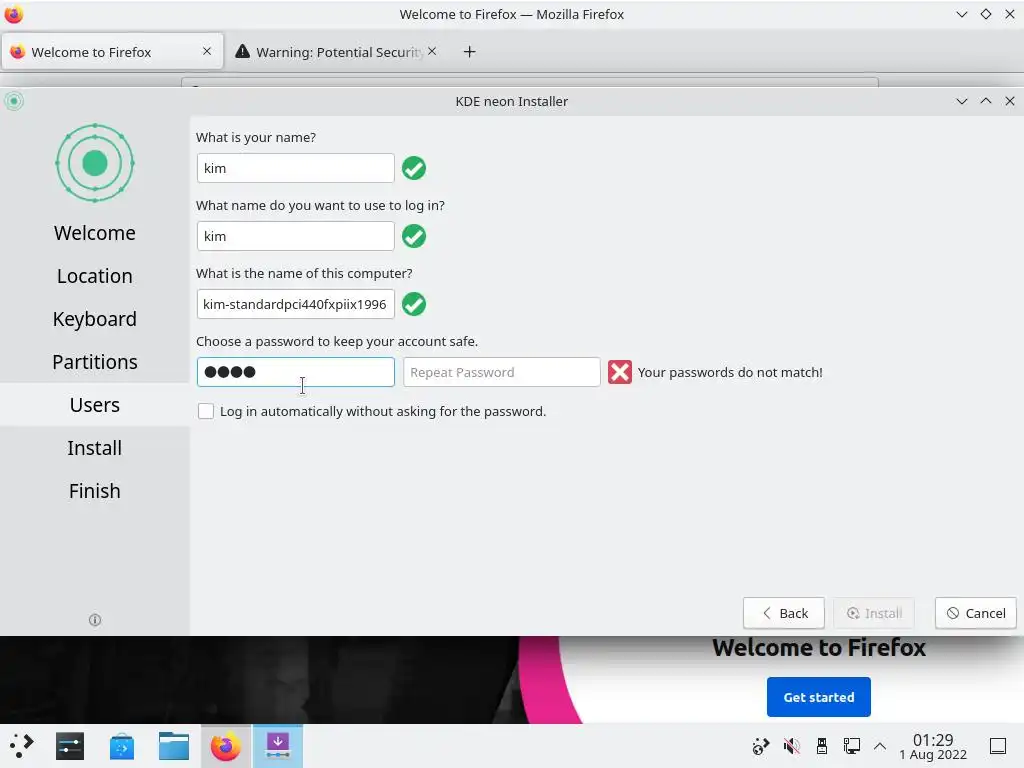This screenshot has height=768, width=1024.
Task: Open Dolphin file manager from the taskbar
Action: click(174, 746)
